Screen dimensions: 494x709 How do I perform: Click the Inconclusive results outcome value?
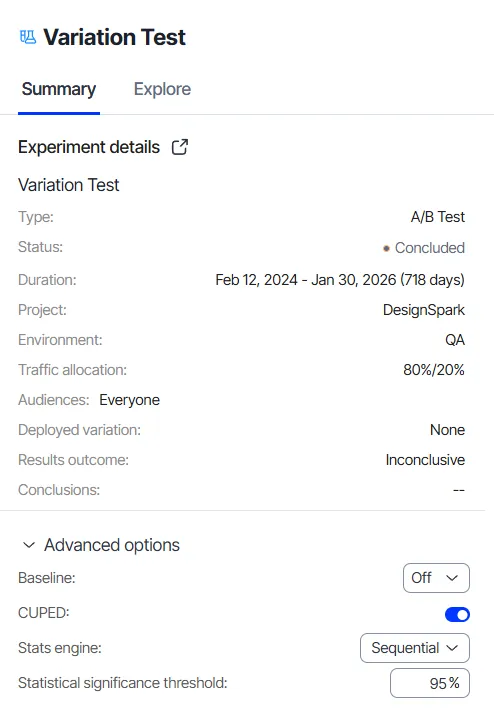coord(425,460)
